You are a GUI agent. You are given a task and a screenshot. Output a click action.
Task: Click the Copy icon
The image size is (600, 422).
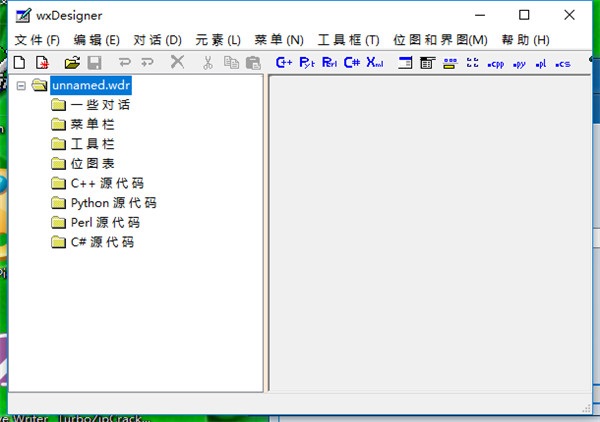(x=231, y=62)
